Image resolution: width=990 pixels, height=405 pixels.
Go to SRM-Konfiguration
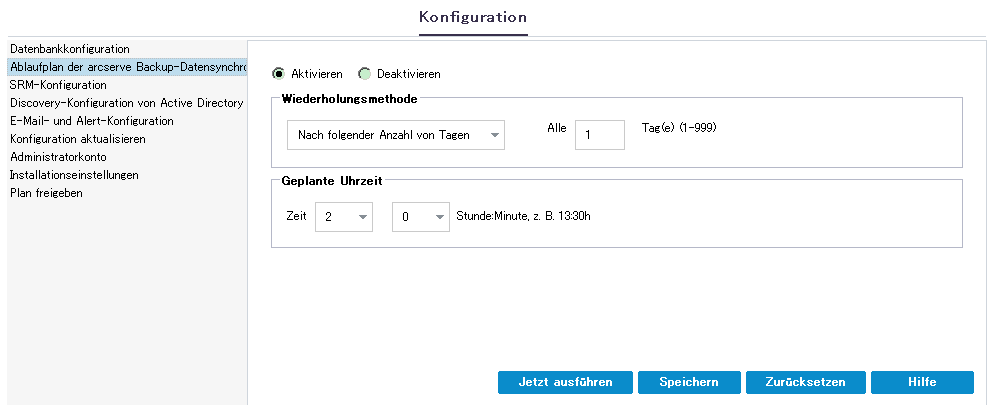click(58, 85)
